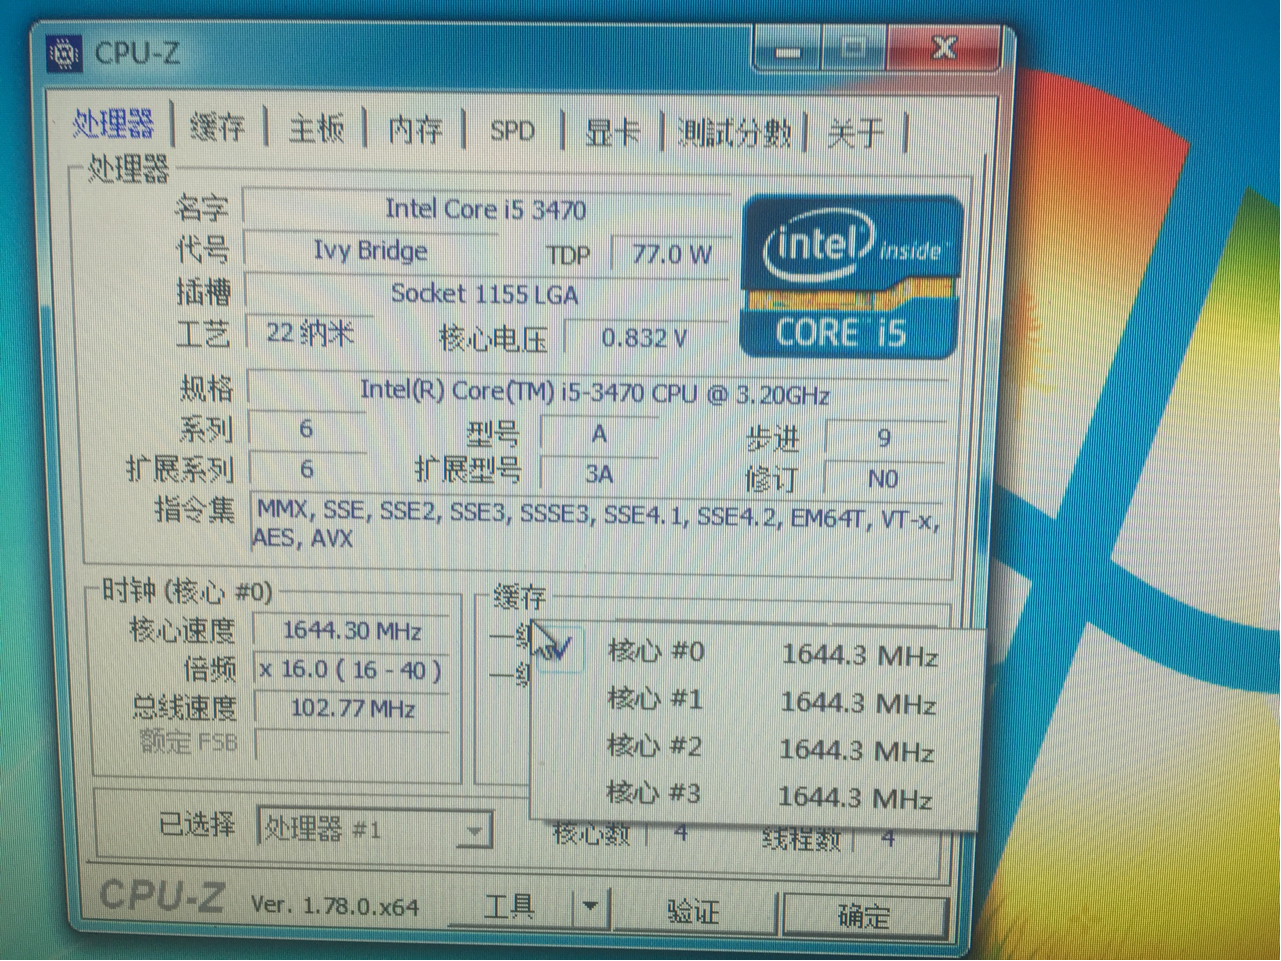
Task: Select 核心 #1 in the popup menu
Action: pos(756,701)
